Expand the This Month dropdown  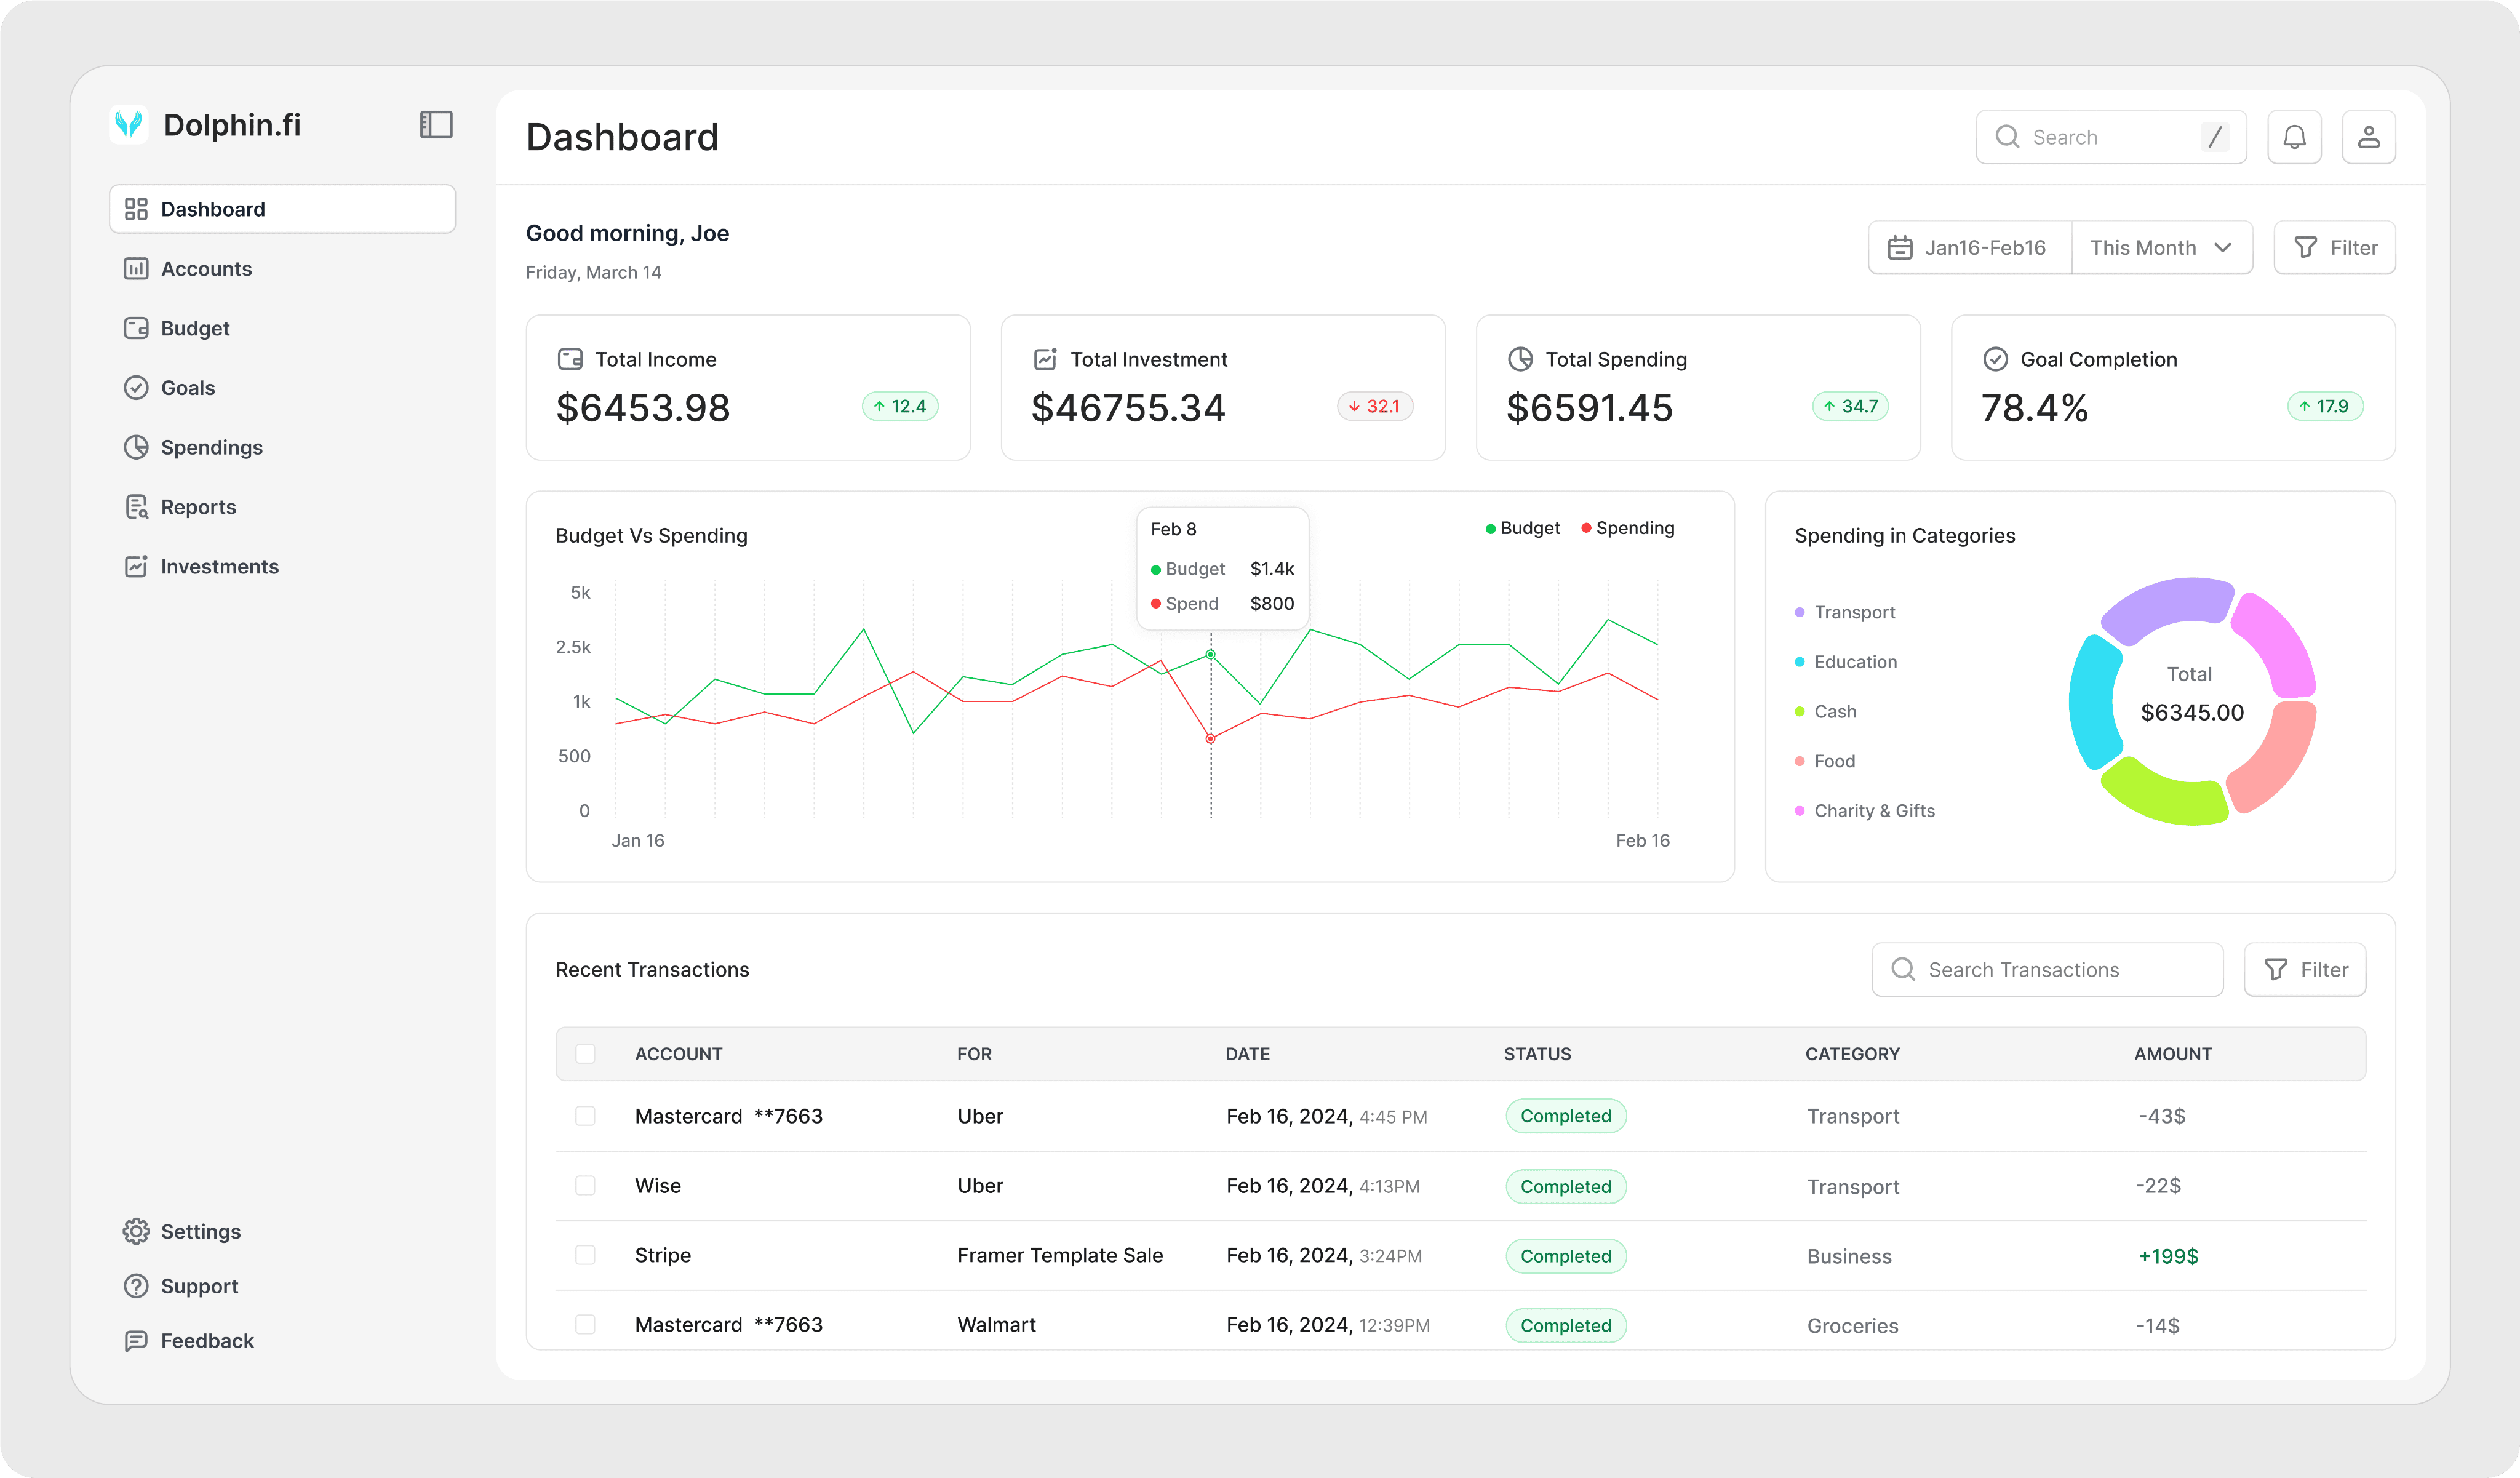pyautogui.click(x=2162, y=248)
